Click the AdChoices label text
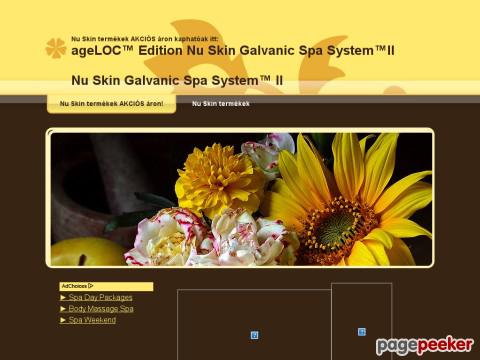 click(x=74, y=286)
